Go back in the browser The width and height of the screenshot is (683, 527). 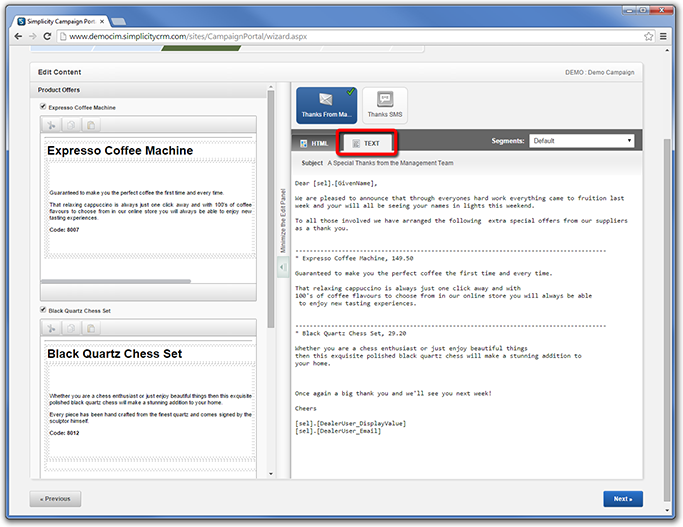tap(18, 36)
